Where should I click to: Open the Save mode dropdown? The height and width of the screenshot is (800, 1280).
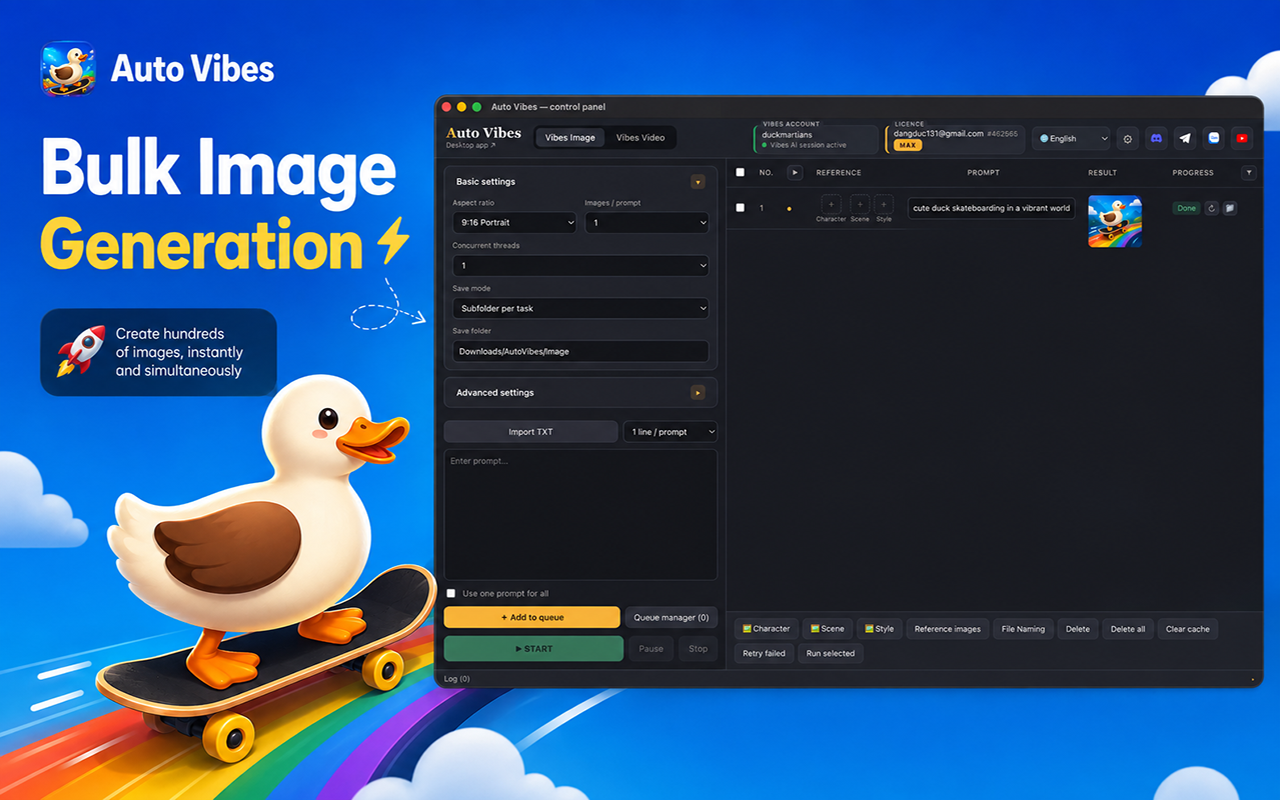pos(580,308)
